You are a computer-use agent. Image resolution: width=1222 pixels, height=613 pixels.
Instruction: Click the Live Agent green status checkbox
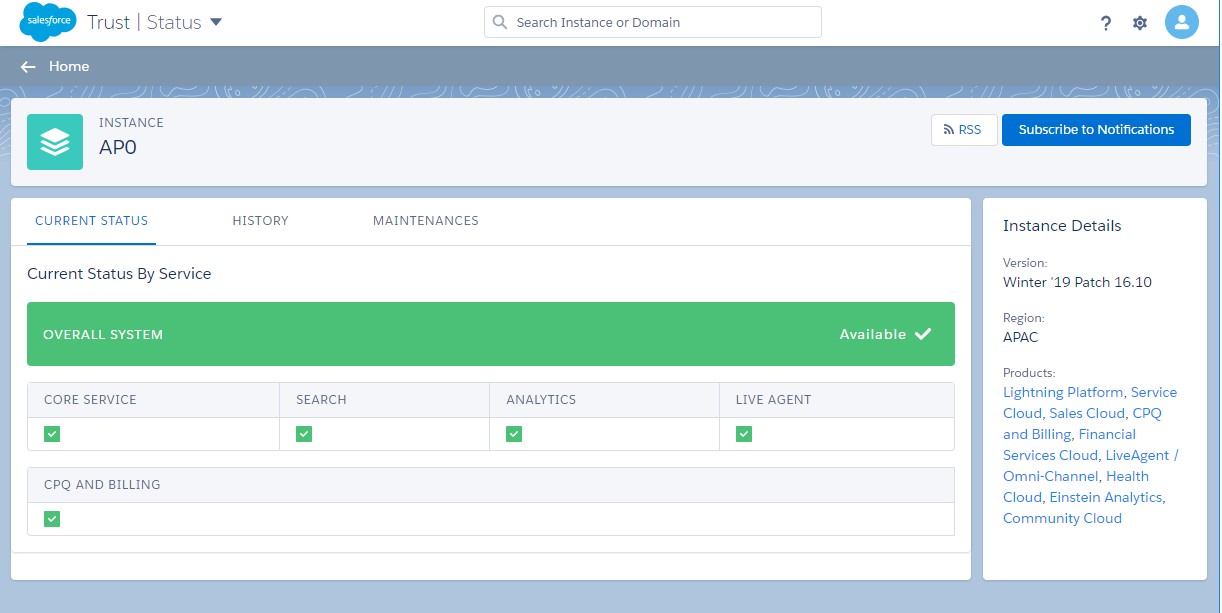(744, 434)
